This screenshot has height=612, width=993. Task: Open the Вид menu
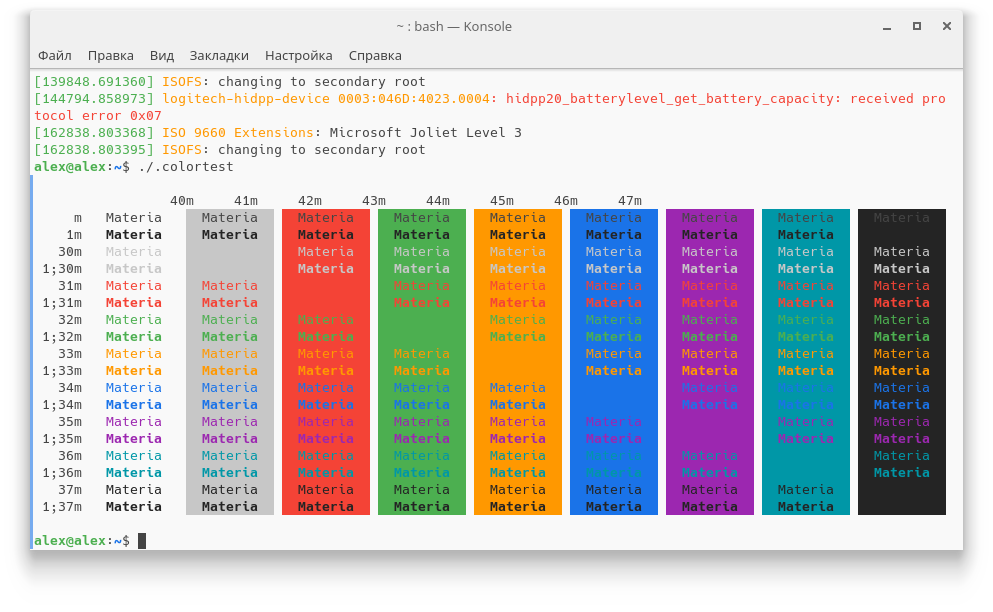click(161, 56)
